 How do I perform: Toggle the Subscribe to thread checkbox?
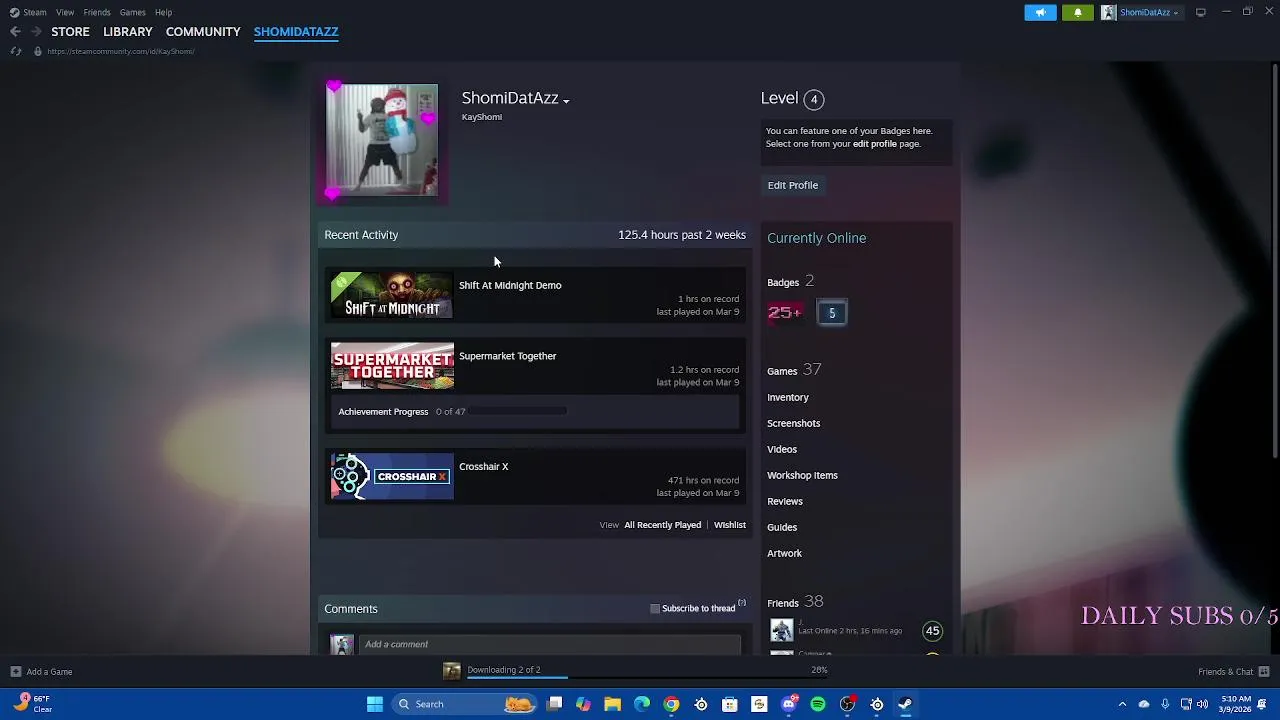tap(655, 608)
